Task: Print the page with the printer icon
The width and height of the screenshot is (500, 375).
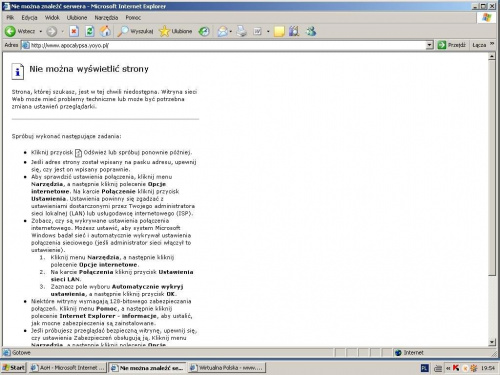Action: (241, 31)
